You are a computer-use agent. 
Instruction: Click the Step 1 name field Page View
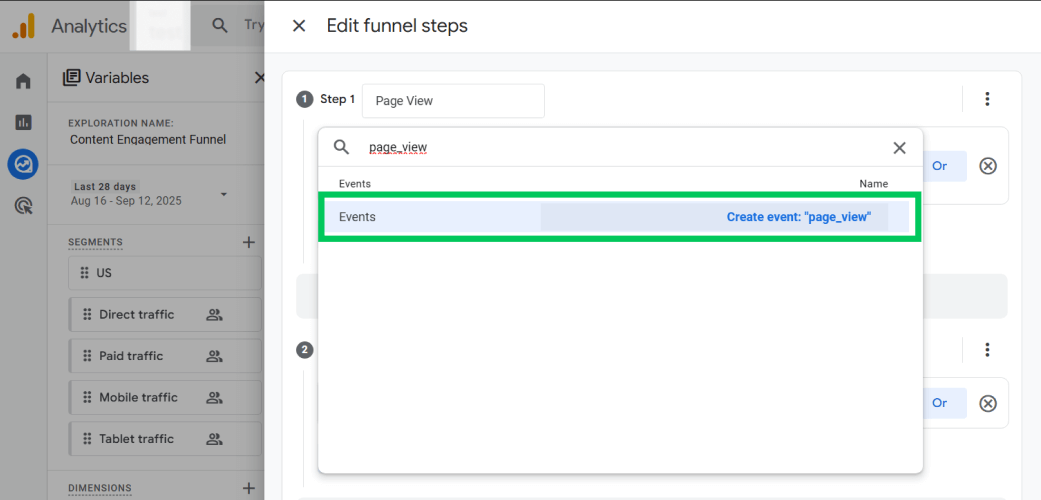pyautogui.click(x=453, y=101)
